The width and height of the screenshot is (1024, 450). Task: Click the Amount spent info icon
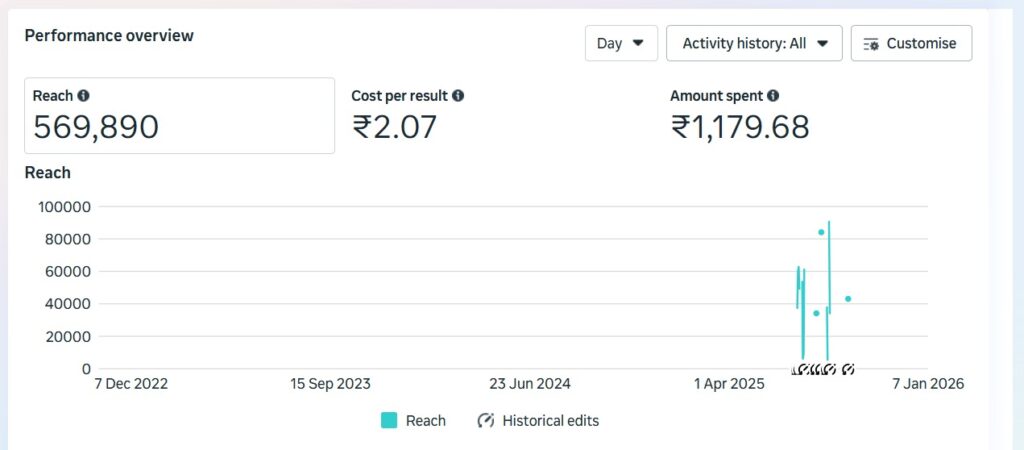[x=773, y=96]
